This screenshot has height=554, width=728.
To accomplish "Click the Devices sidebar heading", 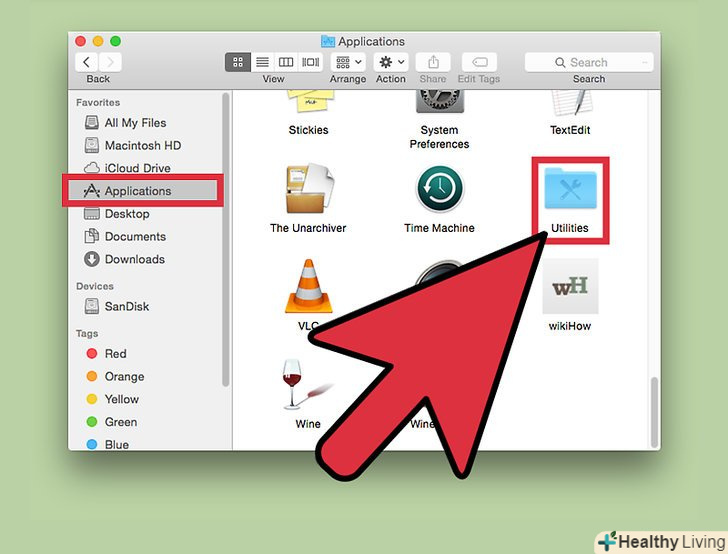I will (x=95, y=287).
